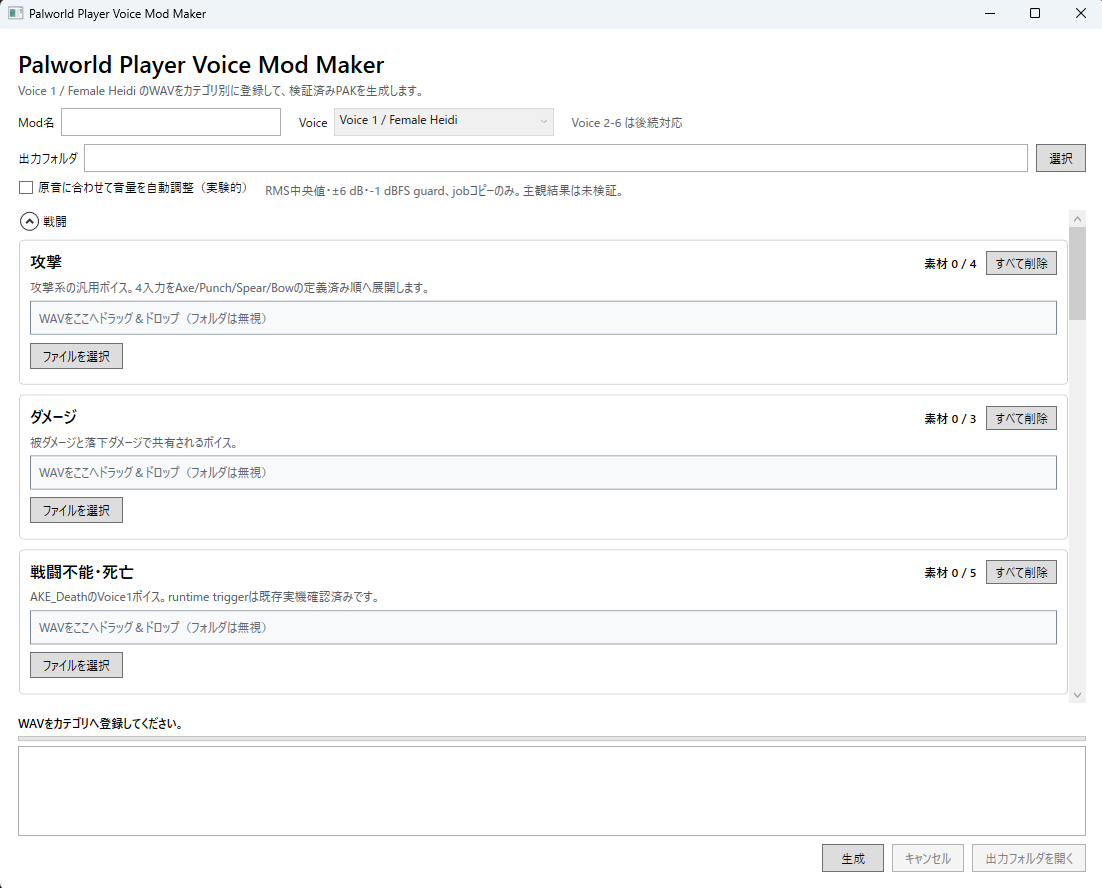The image size is (1102, 888).
Task: Click ファイルを選択 in the ダメージ card
Action: 76,511
